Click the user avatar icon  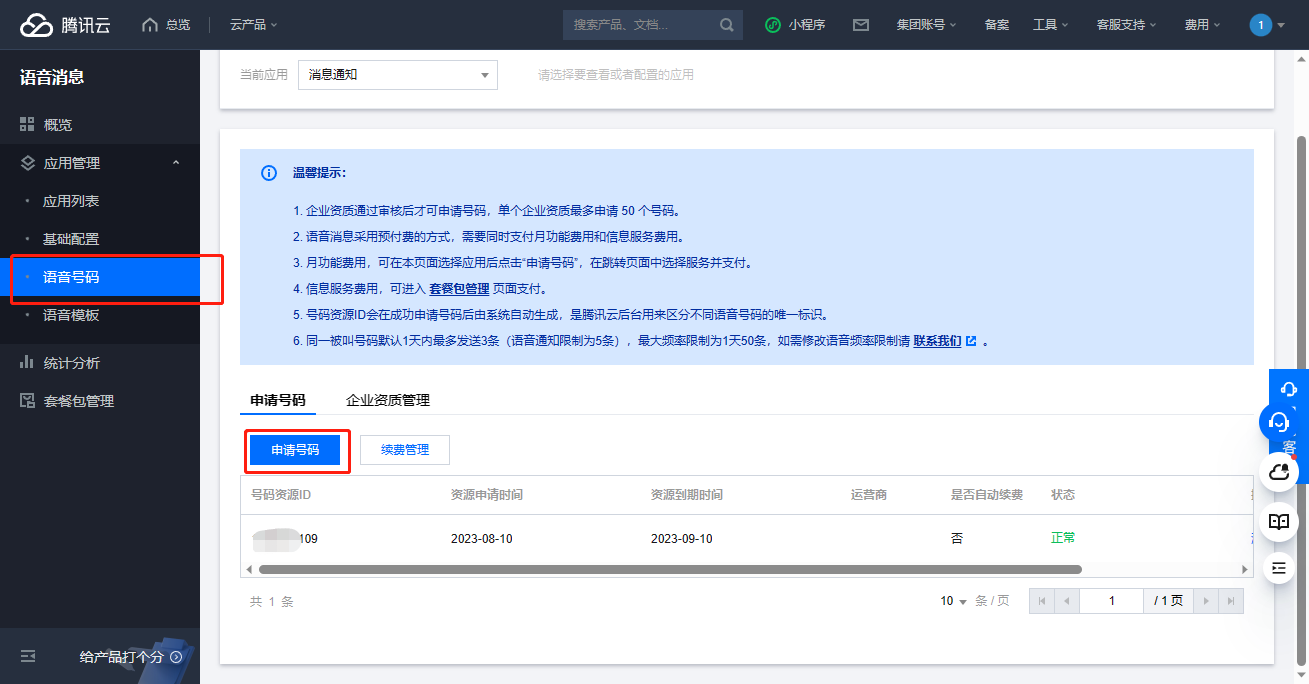tap(1261, 25)
